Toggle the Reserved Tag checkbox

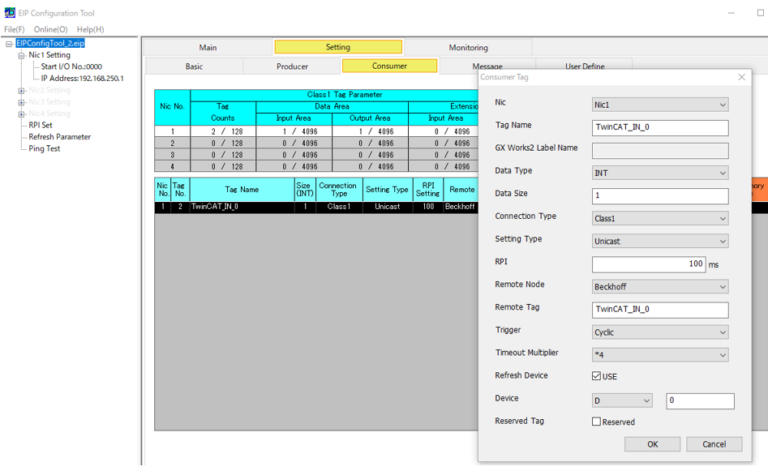coord(597,422)
